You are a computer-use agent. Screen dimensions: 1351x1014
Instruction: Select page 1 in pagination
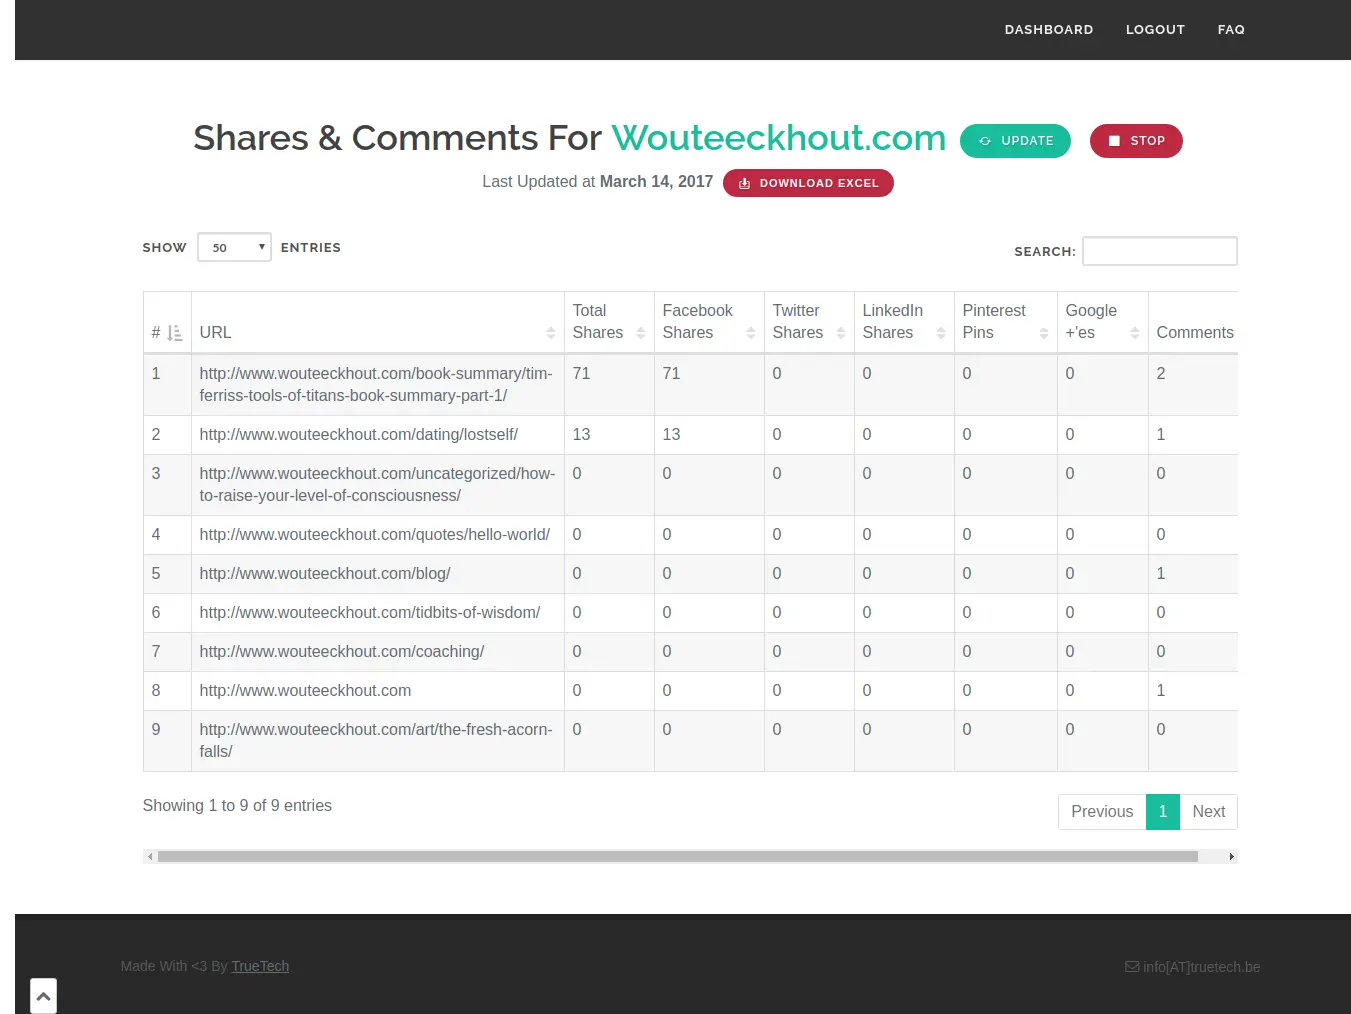pyautogui.click(x=1163, y=812)
